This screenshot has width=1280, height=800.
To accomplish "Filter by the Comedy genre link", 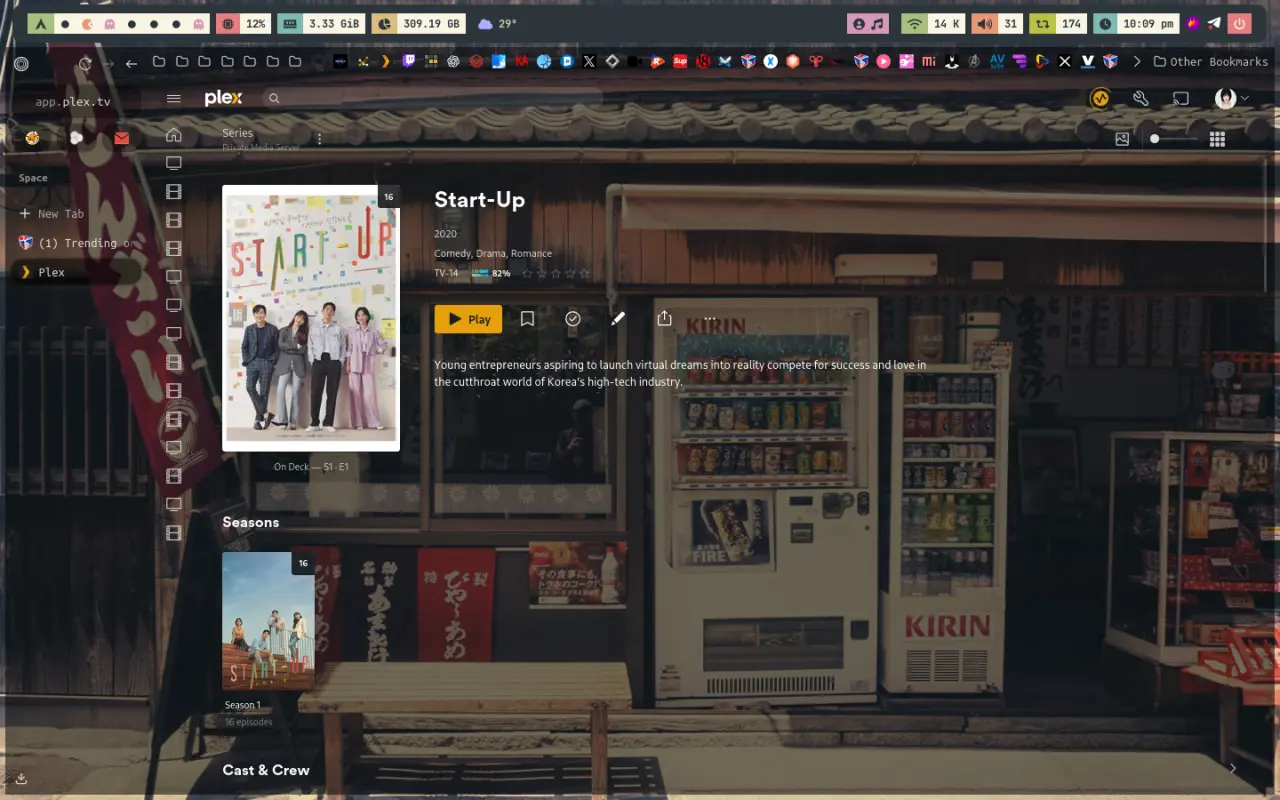I will tap(452, 254).
